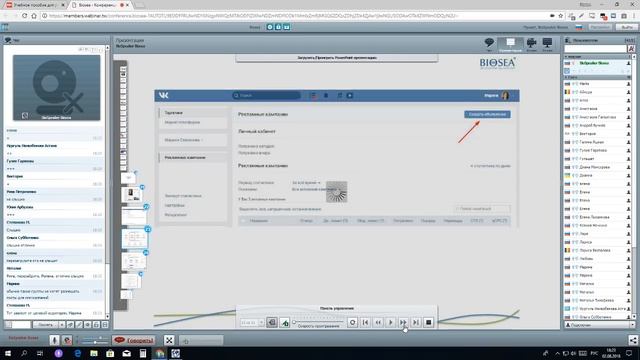
Task: Click the chat panel vertical scrollbar
Action: point(107,182)
